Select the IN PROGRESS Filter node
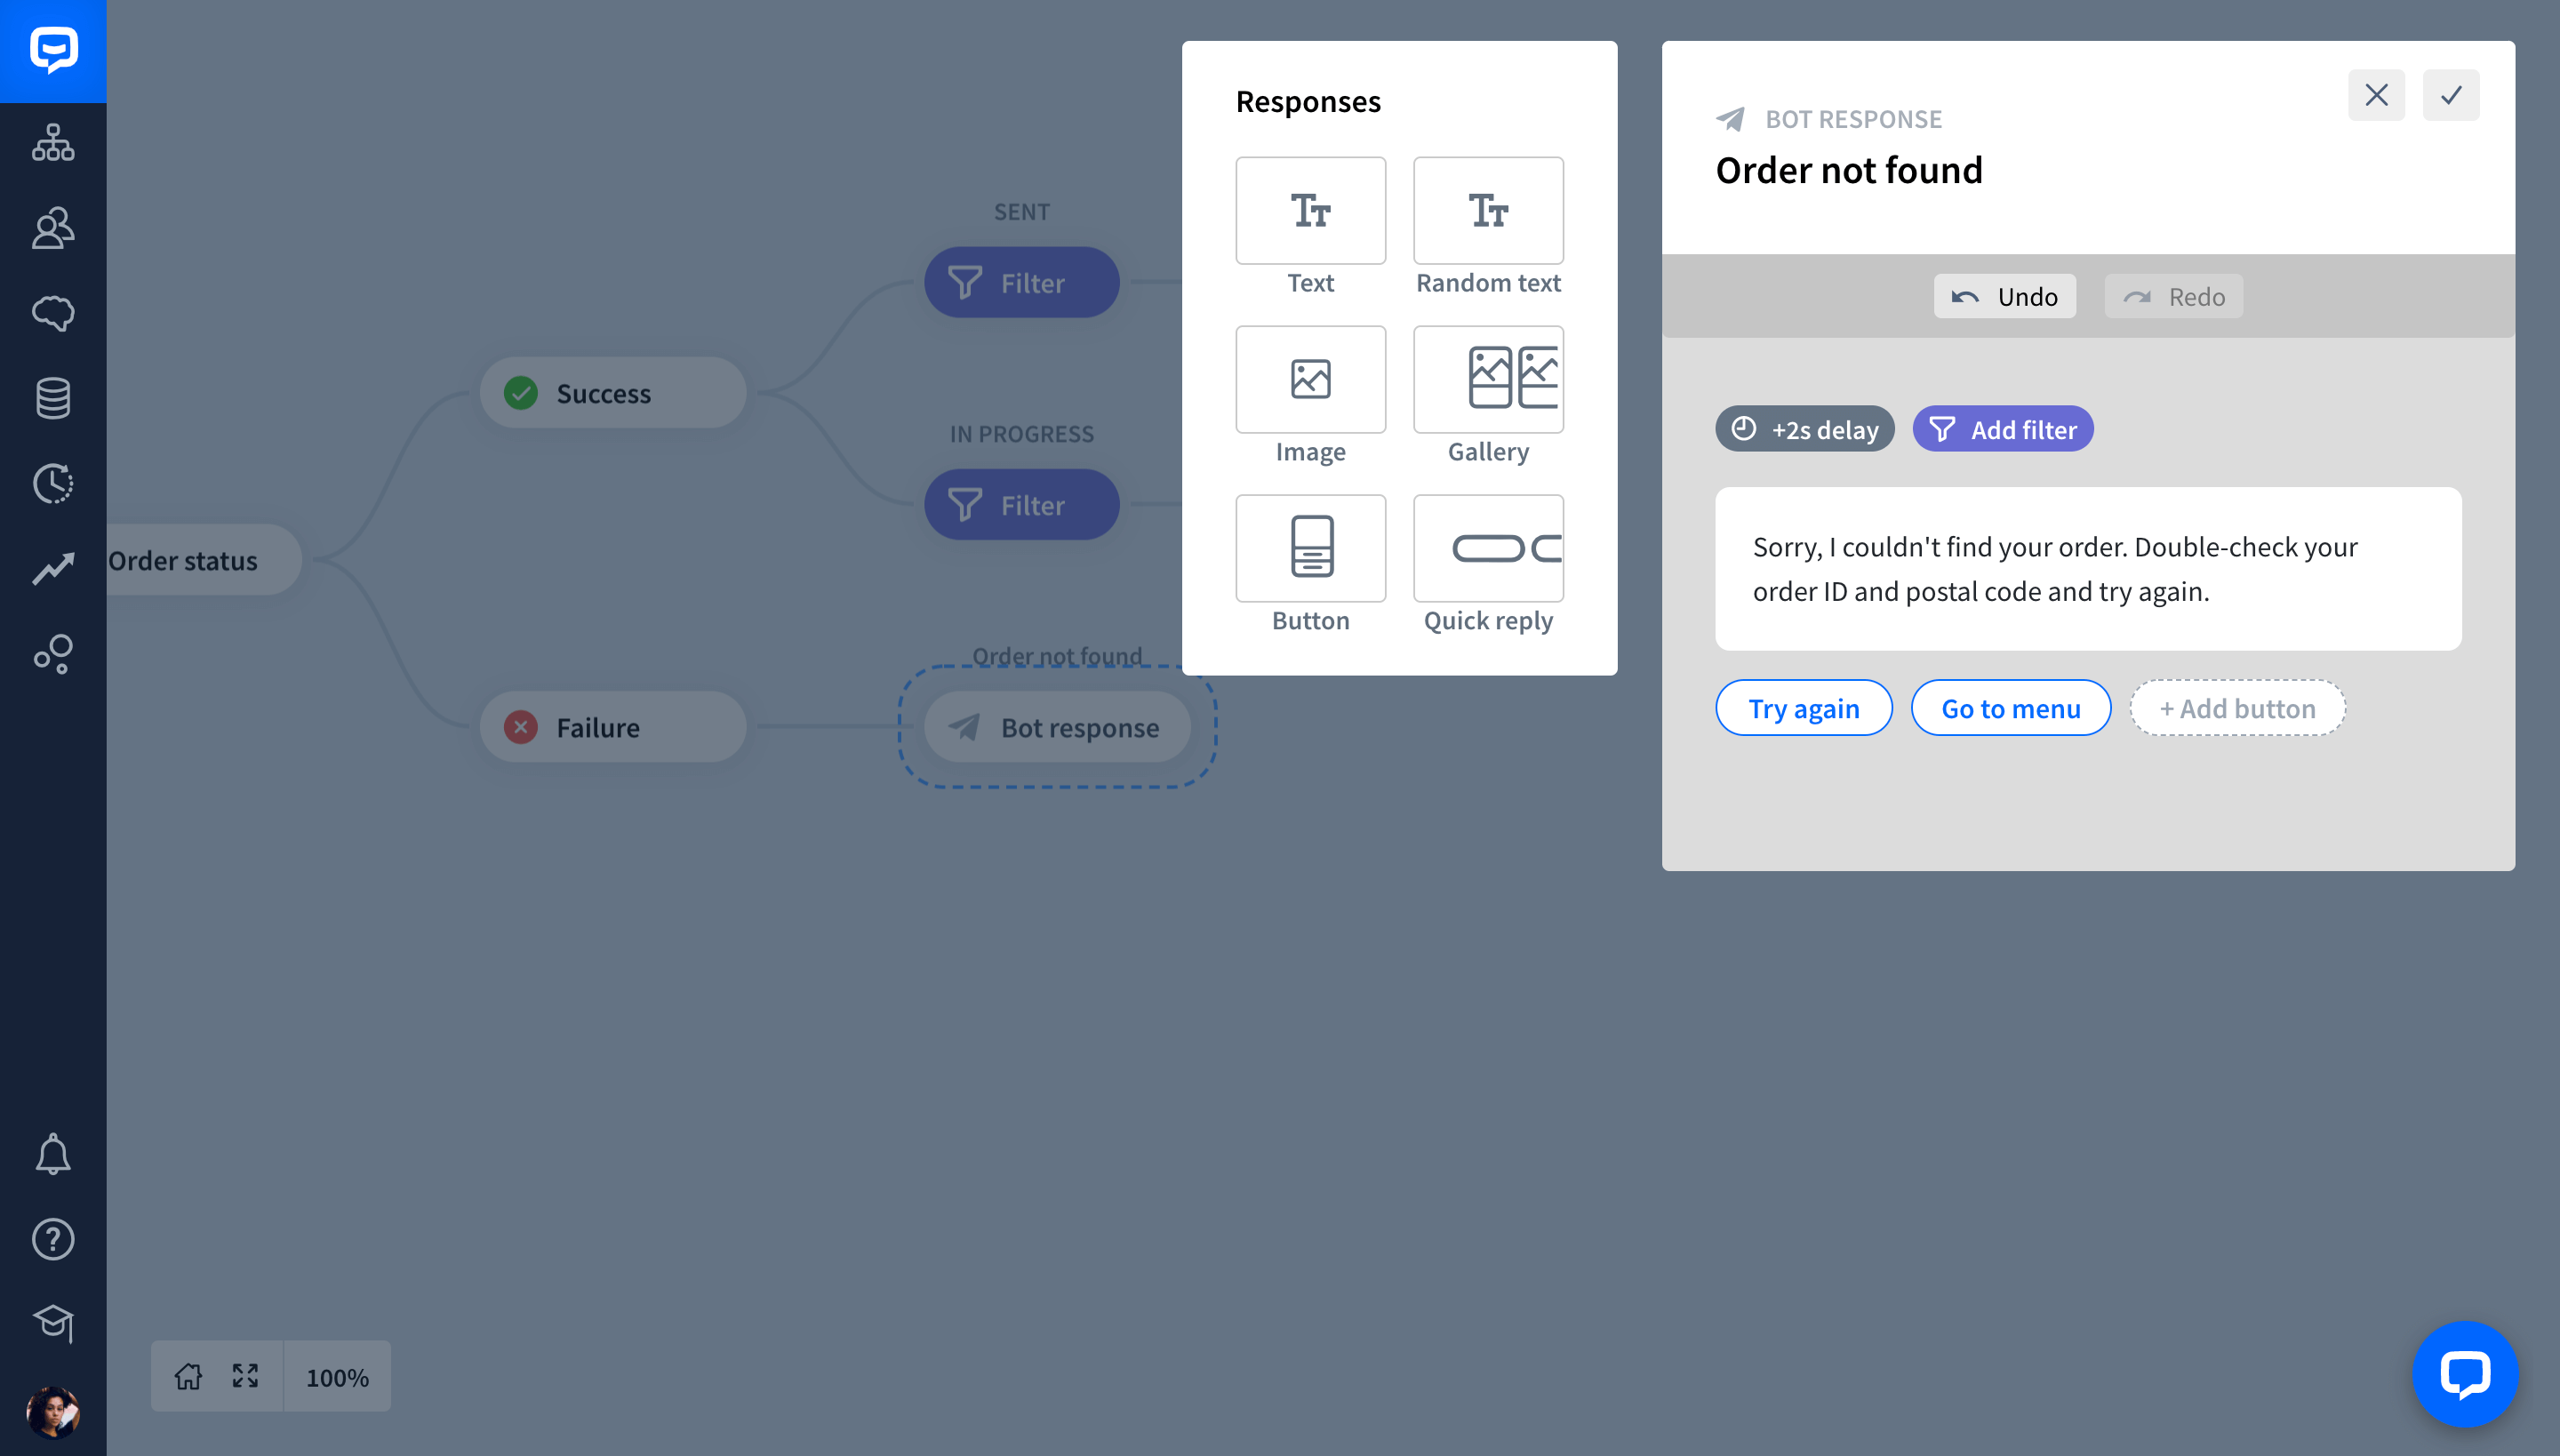 click(1021, 505)
